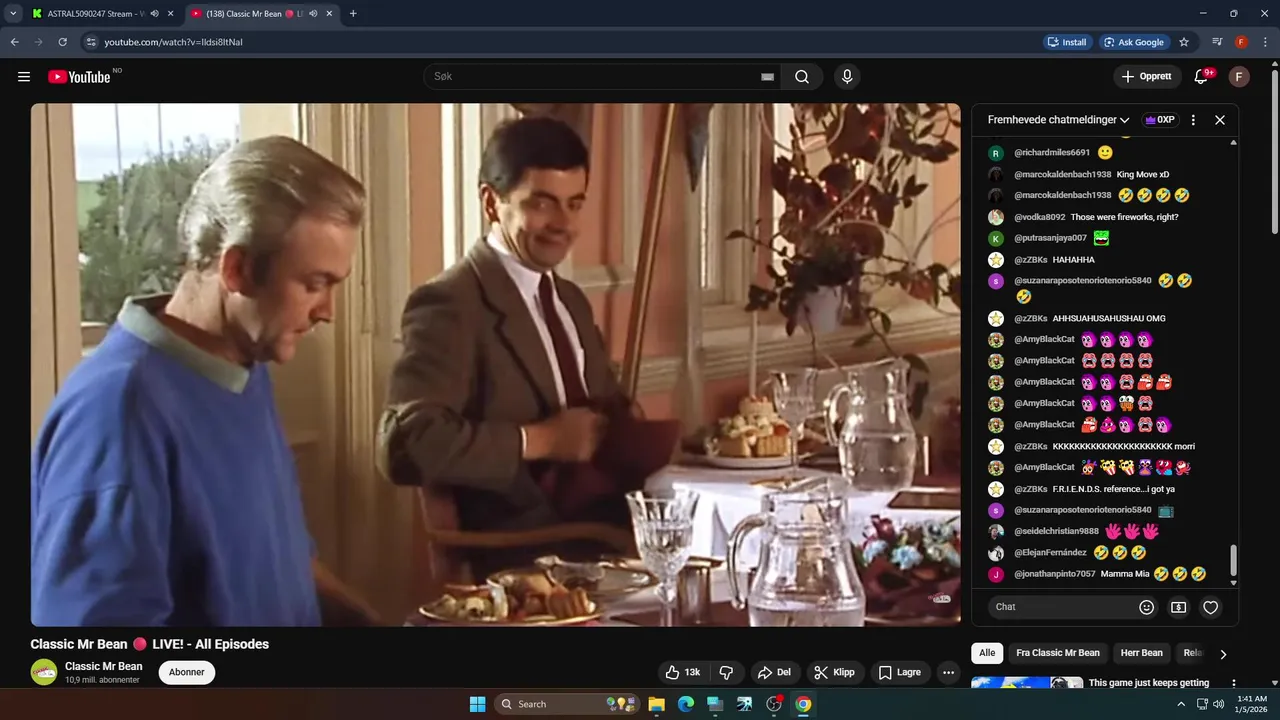Viewport: 1280px width, 720px height.
Task: Open the Classic Mr Bean channel avatar
Action: pyautogui.click(x=44, y=672)
